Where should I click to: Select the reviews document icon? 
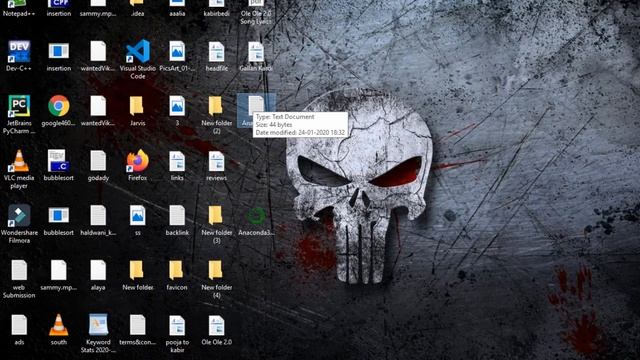pos(216,165)
